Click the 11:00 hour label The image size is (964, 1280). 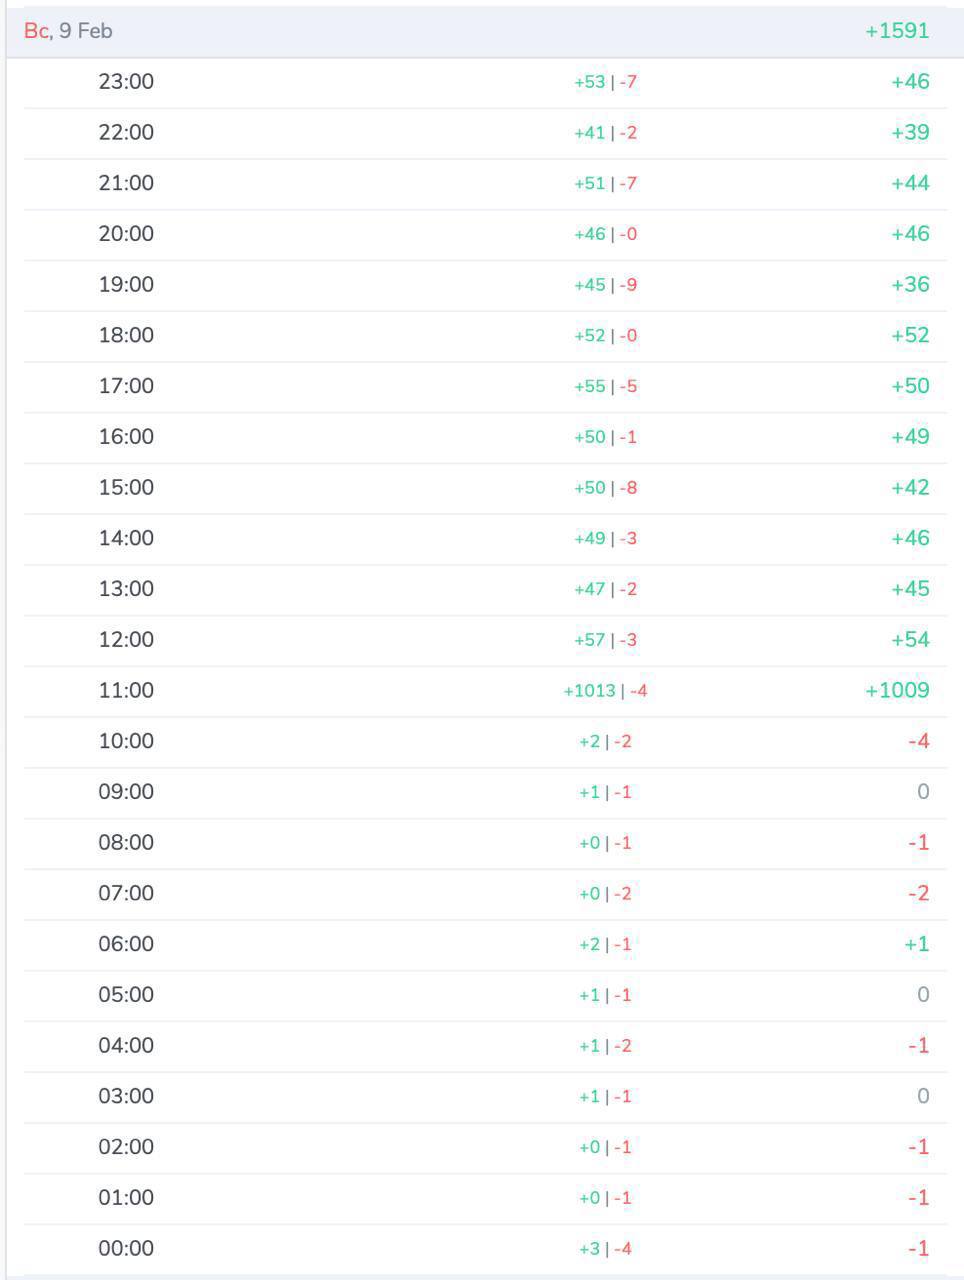coord(126,690)
